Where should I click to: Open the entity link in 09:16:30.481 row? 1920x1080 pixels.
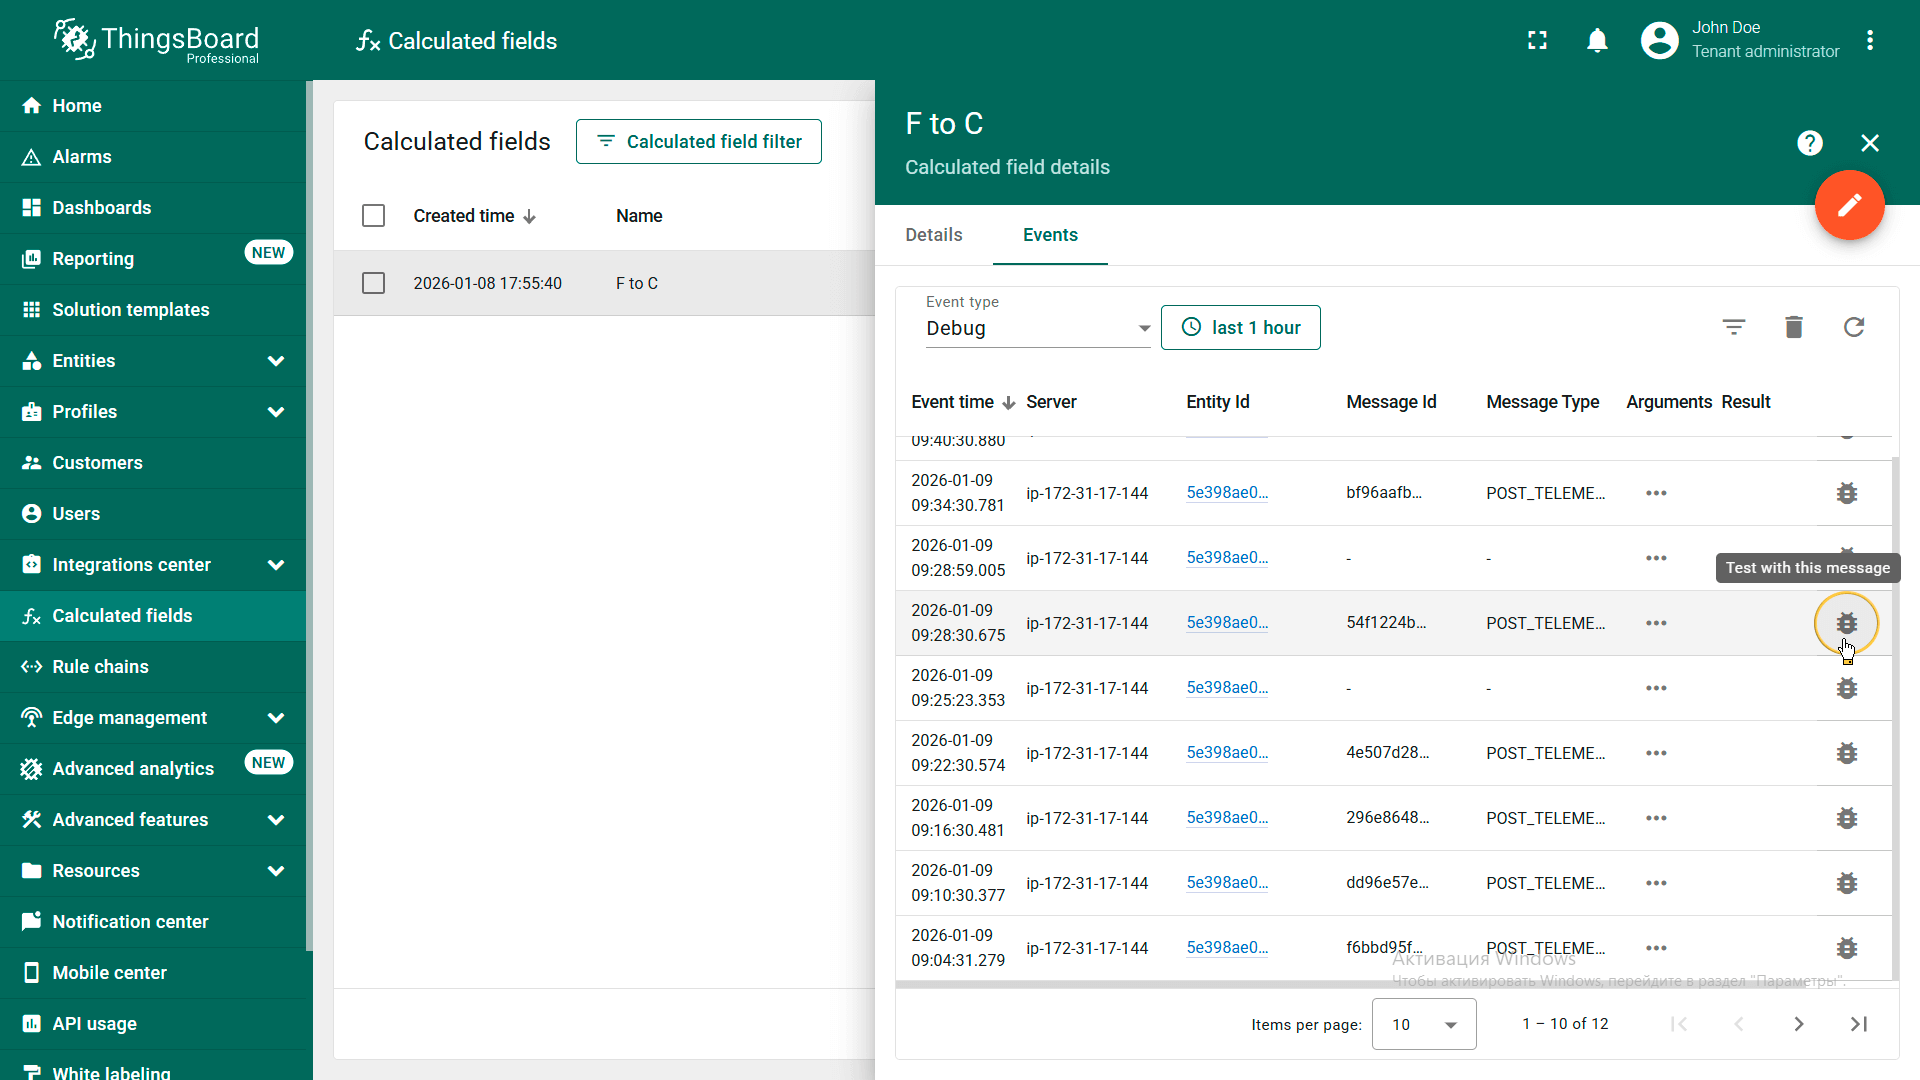coord(1226,818)
